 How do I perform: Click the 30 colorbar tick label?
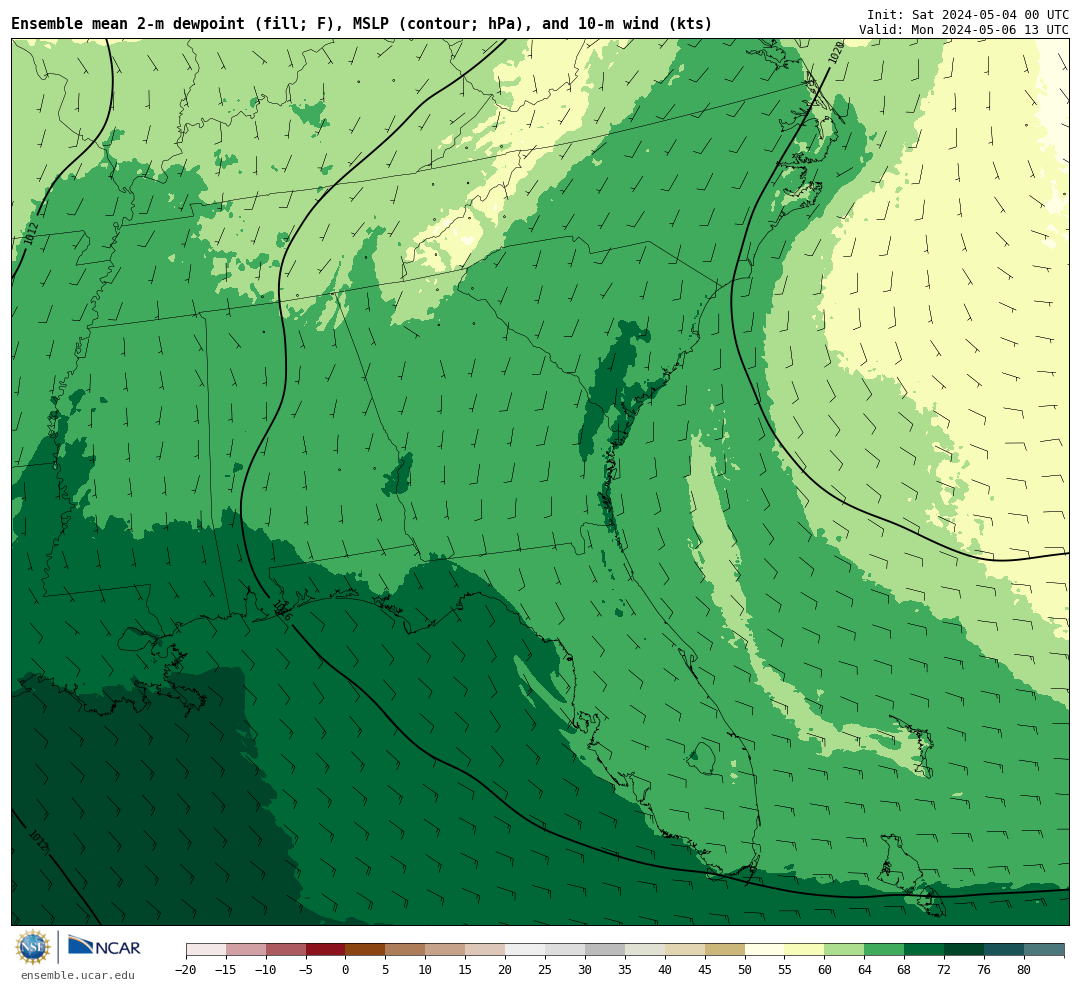(x=585, y=970)
